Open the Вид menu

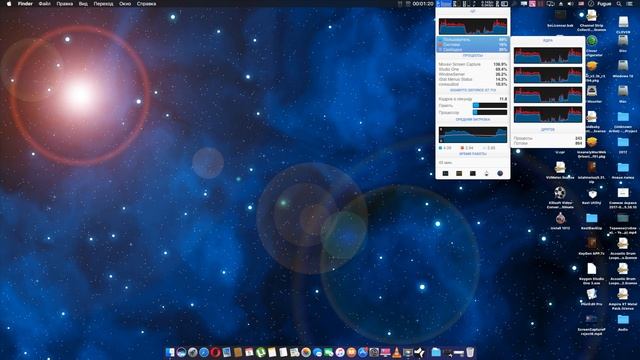coord(83,4)
